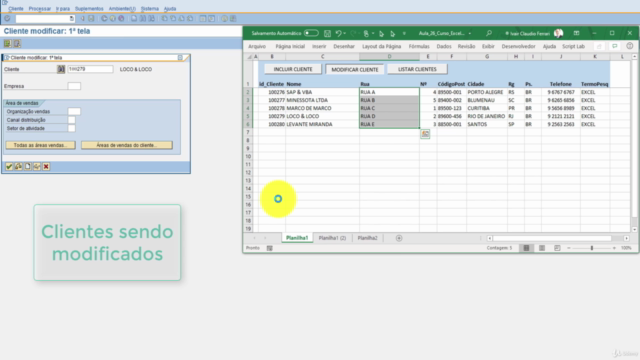Click the Quick Analysis icon below selected cells
Screen dimensions: 640x360
click(x=425, y=134)
